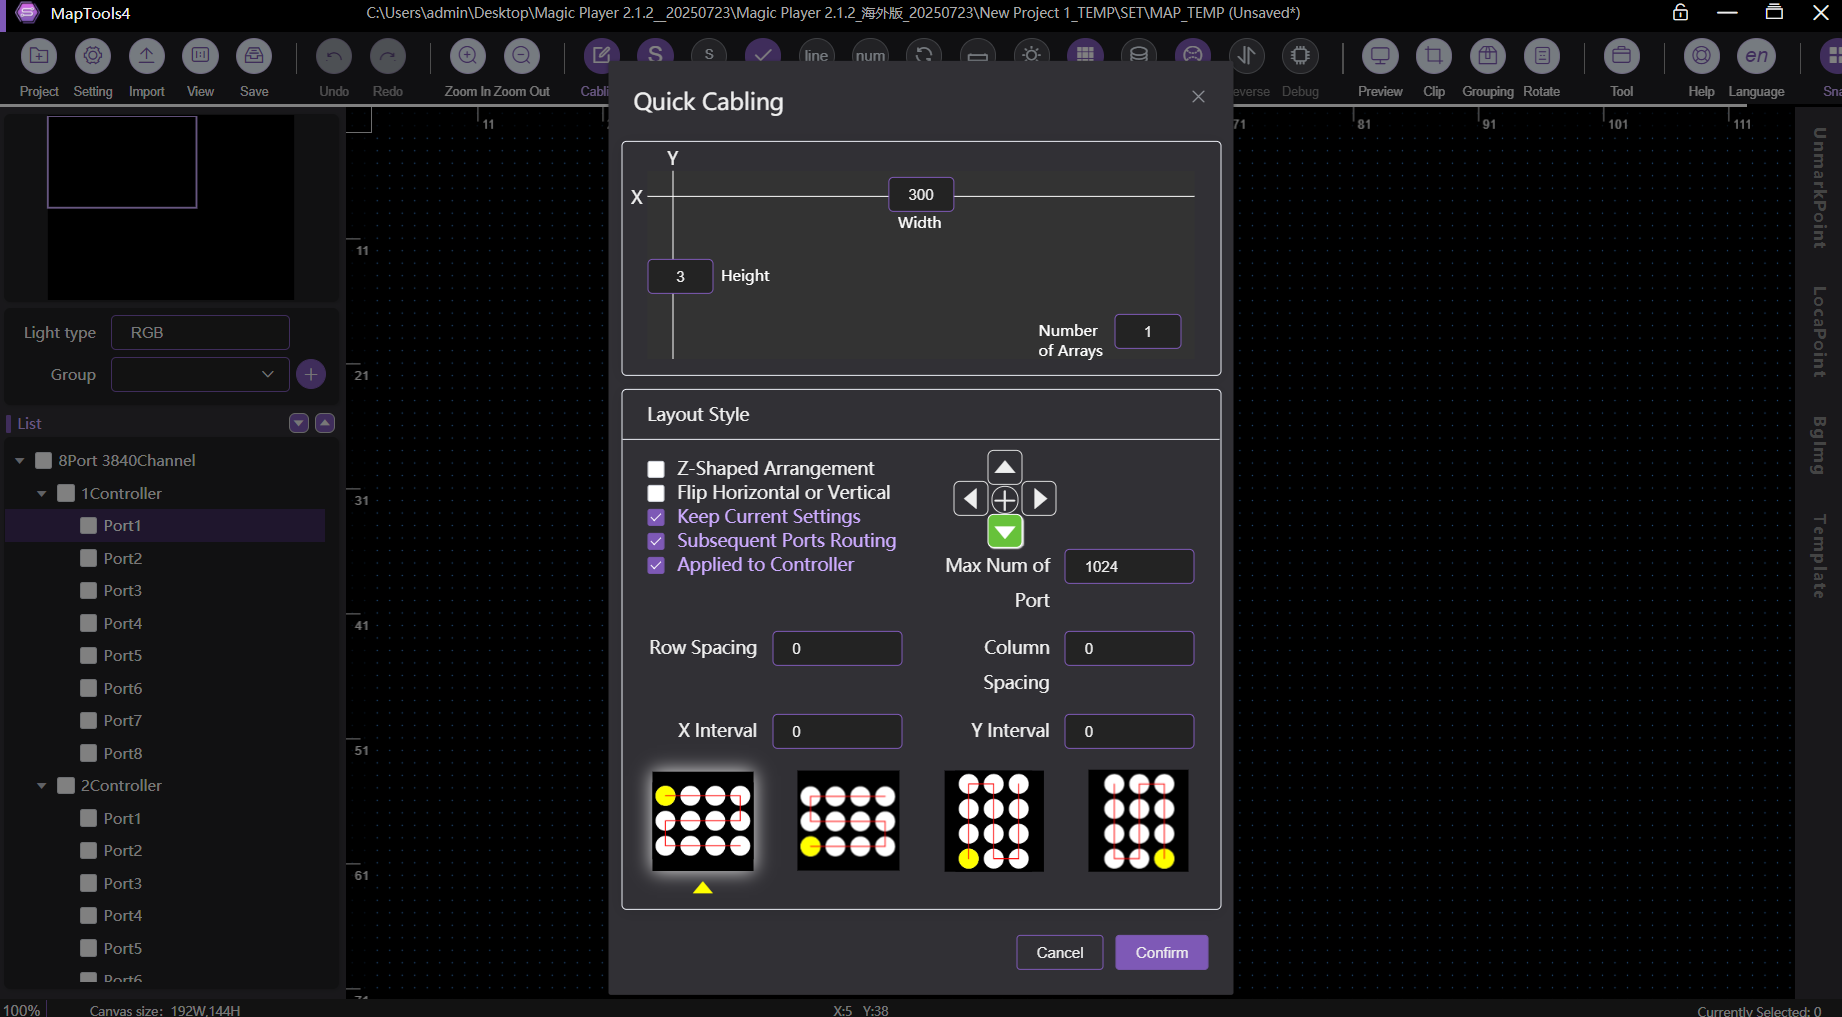The image size is (1842, 1017).
Task: Open the Template side tab
Action: tap(1819, 556)
